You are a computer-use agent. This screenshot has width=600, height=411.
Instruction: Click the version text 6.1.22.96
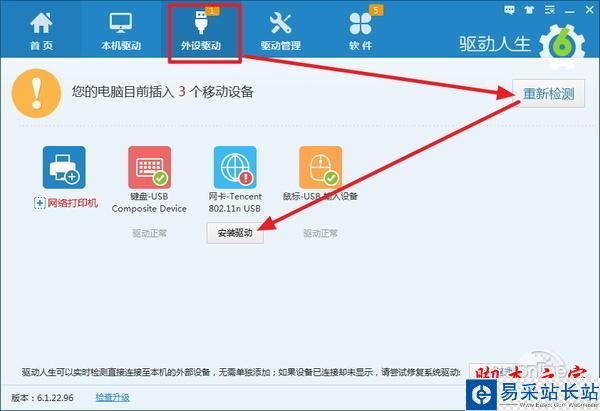point(55,398)
